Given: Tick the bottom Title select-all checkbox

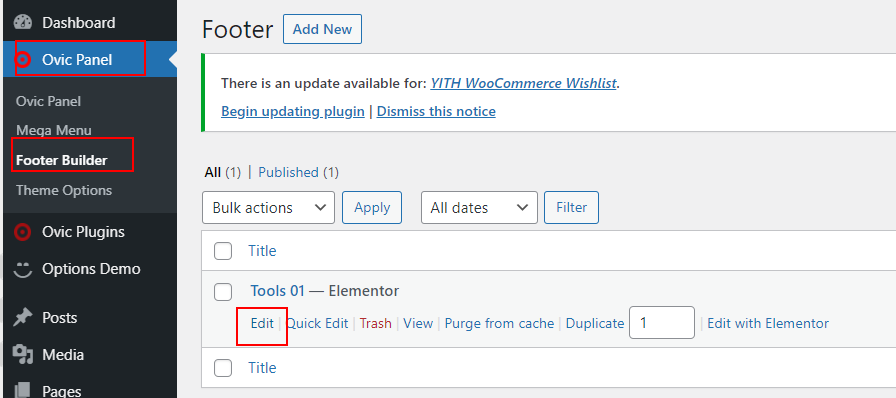Looking at the screenshot, I should [x=223, y=368].
